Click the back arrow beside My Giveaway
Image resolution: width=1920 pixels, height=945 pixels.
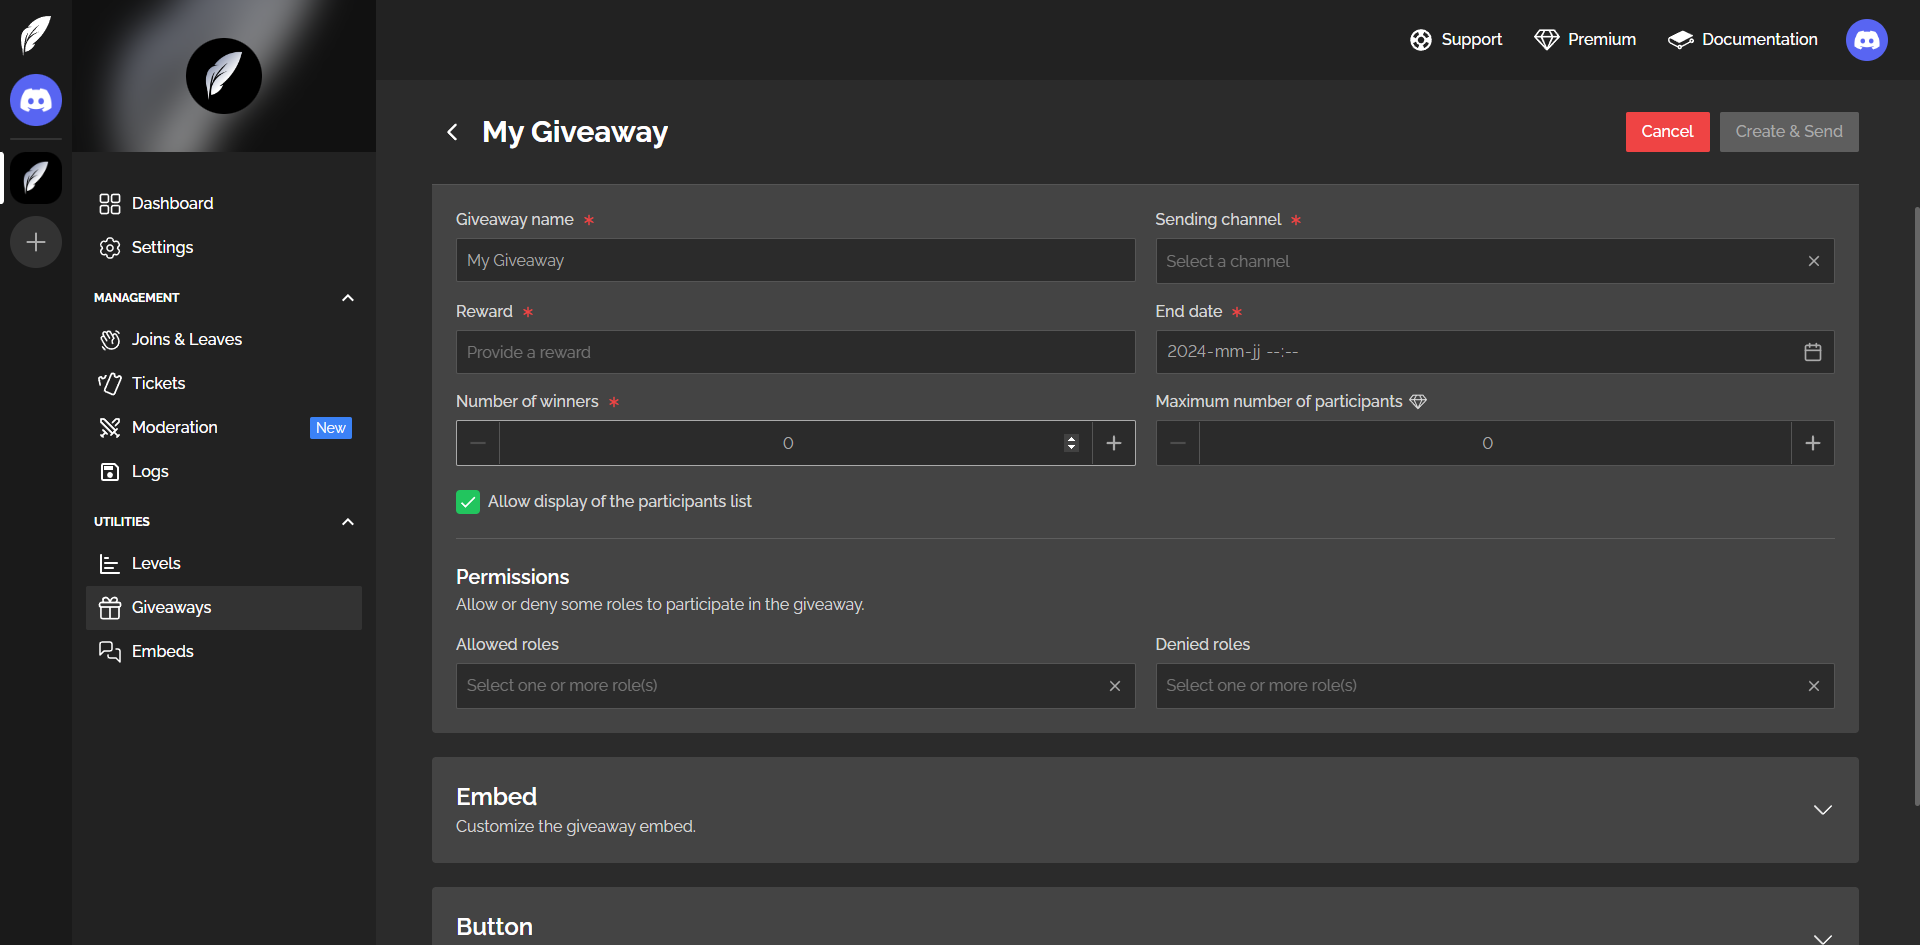click(x=452, y=132)
